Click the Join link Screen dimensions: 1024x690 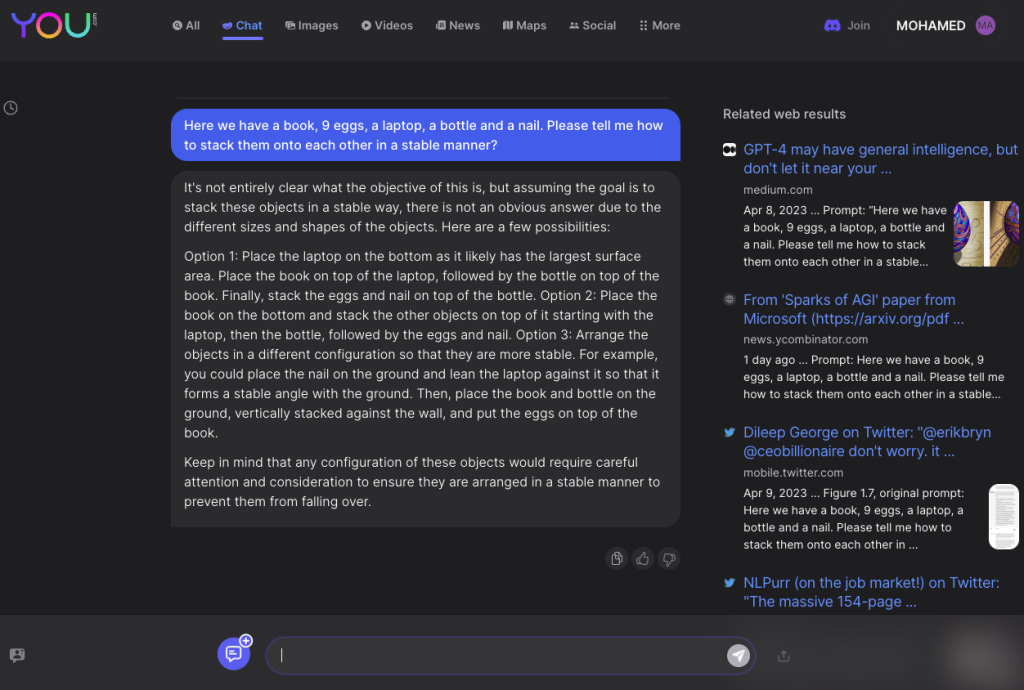tap(858, 25)
